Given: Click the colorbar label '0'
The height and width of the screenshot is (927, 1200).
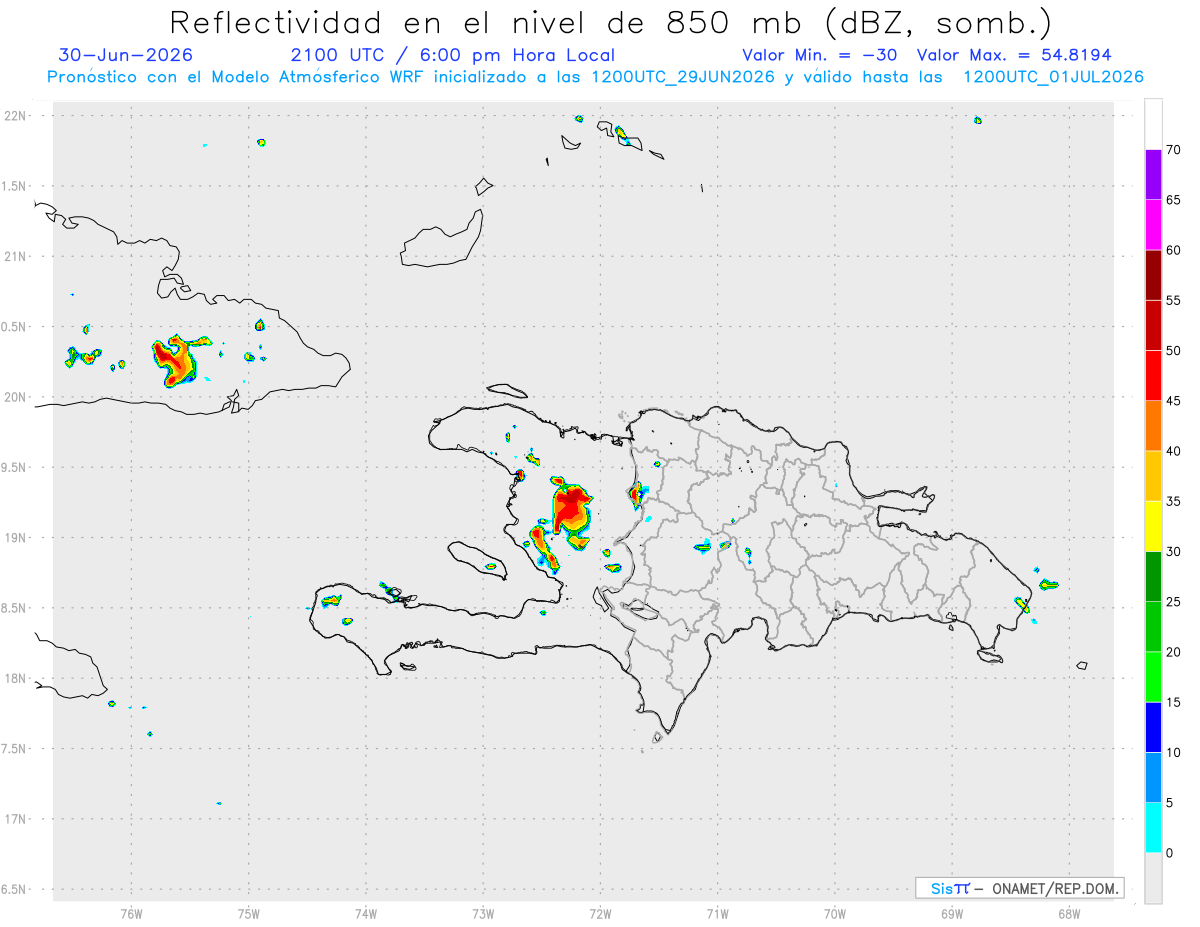Looking at the screenshot, I should (1170, 853).
